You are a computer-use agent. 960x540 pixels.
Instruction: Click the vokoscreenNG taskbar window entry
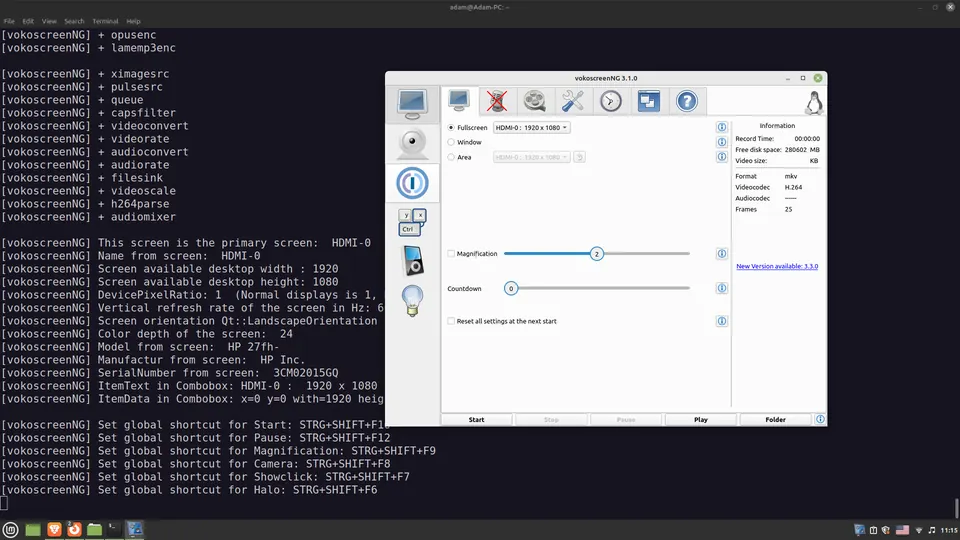click(135, 530)
